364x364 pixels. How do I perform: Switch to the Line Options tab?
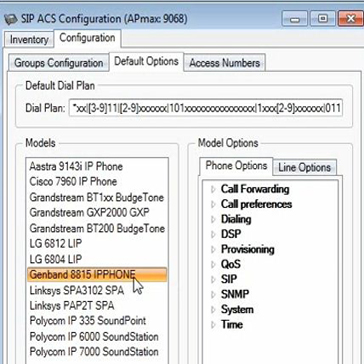[305, 167]
